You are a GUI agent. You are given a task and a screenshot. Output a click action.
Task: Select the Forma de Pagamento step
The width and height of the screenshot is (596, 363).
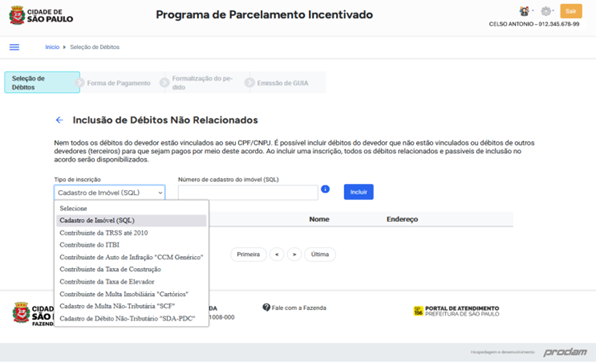(x=119, y=83)
